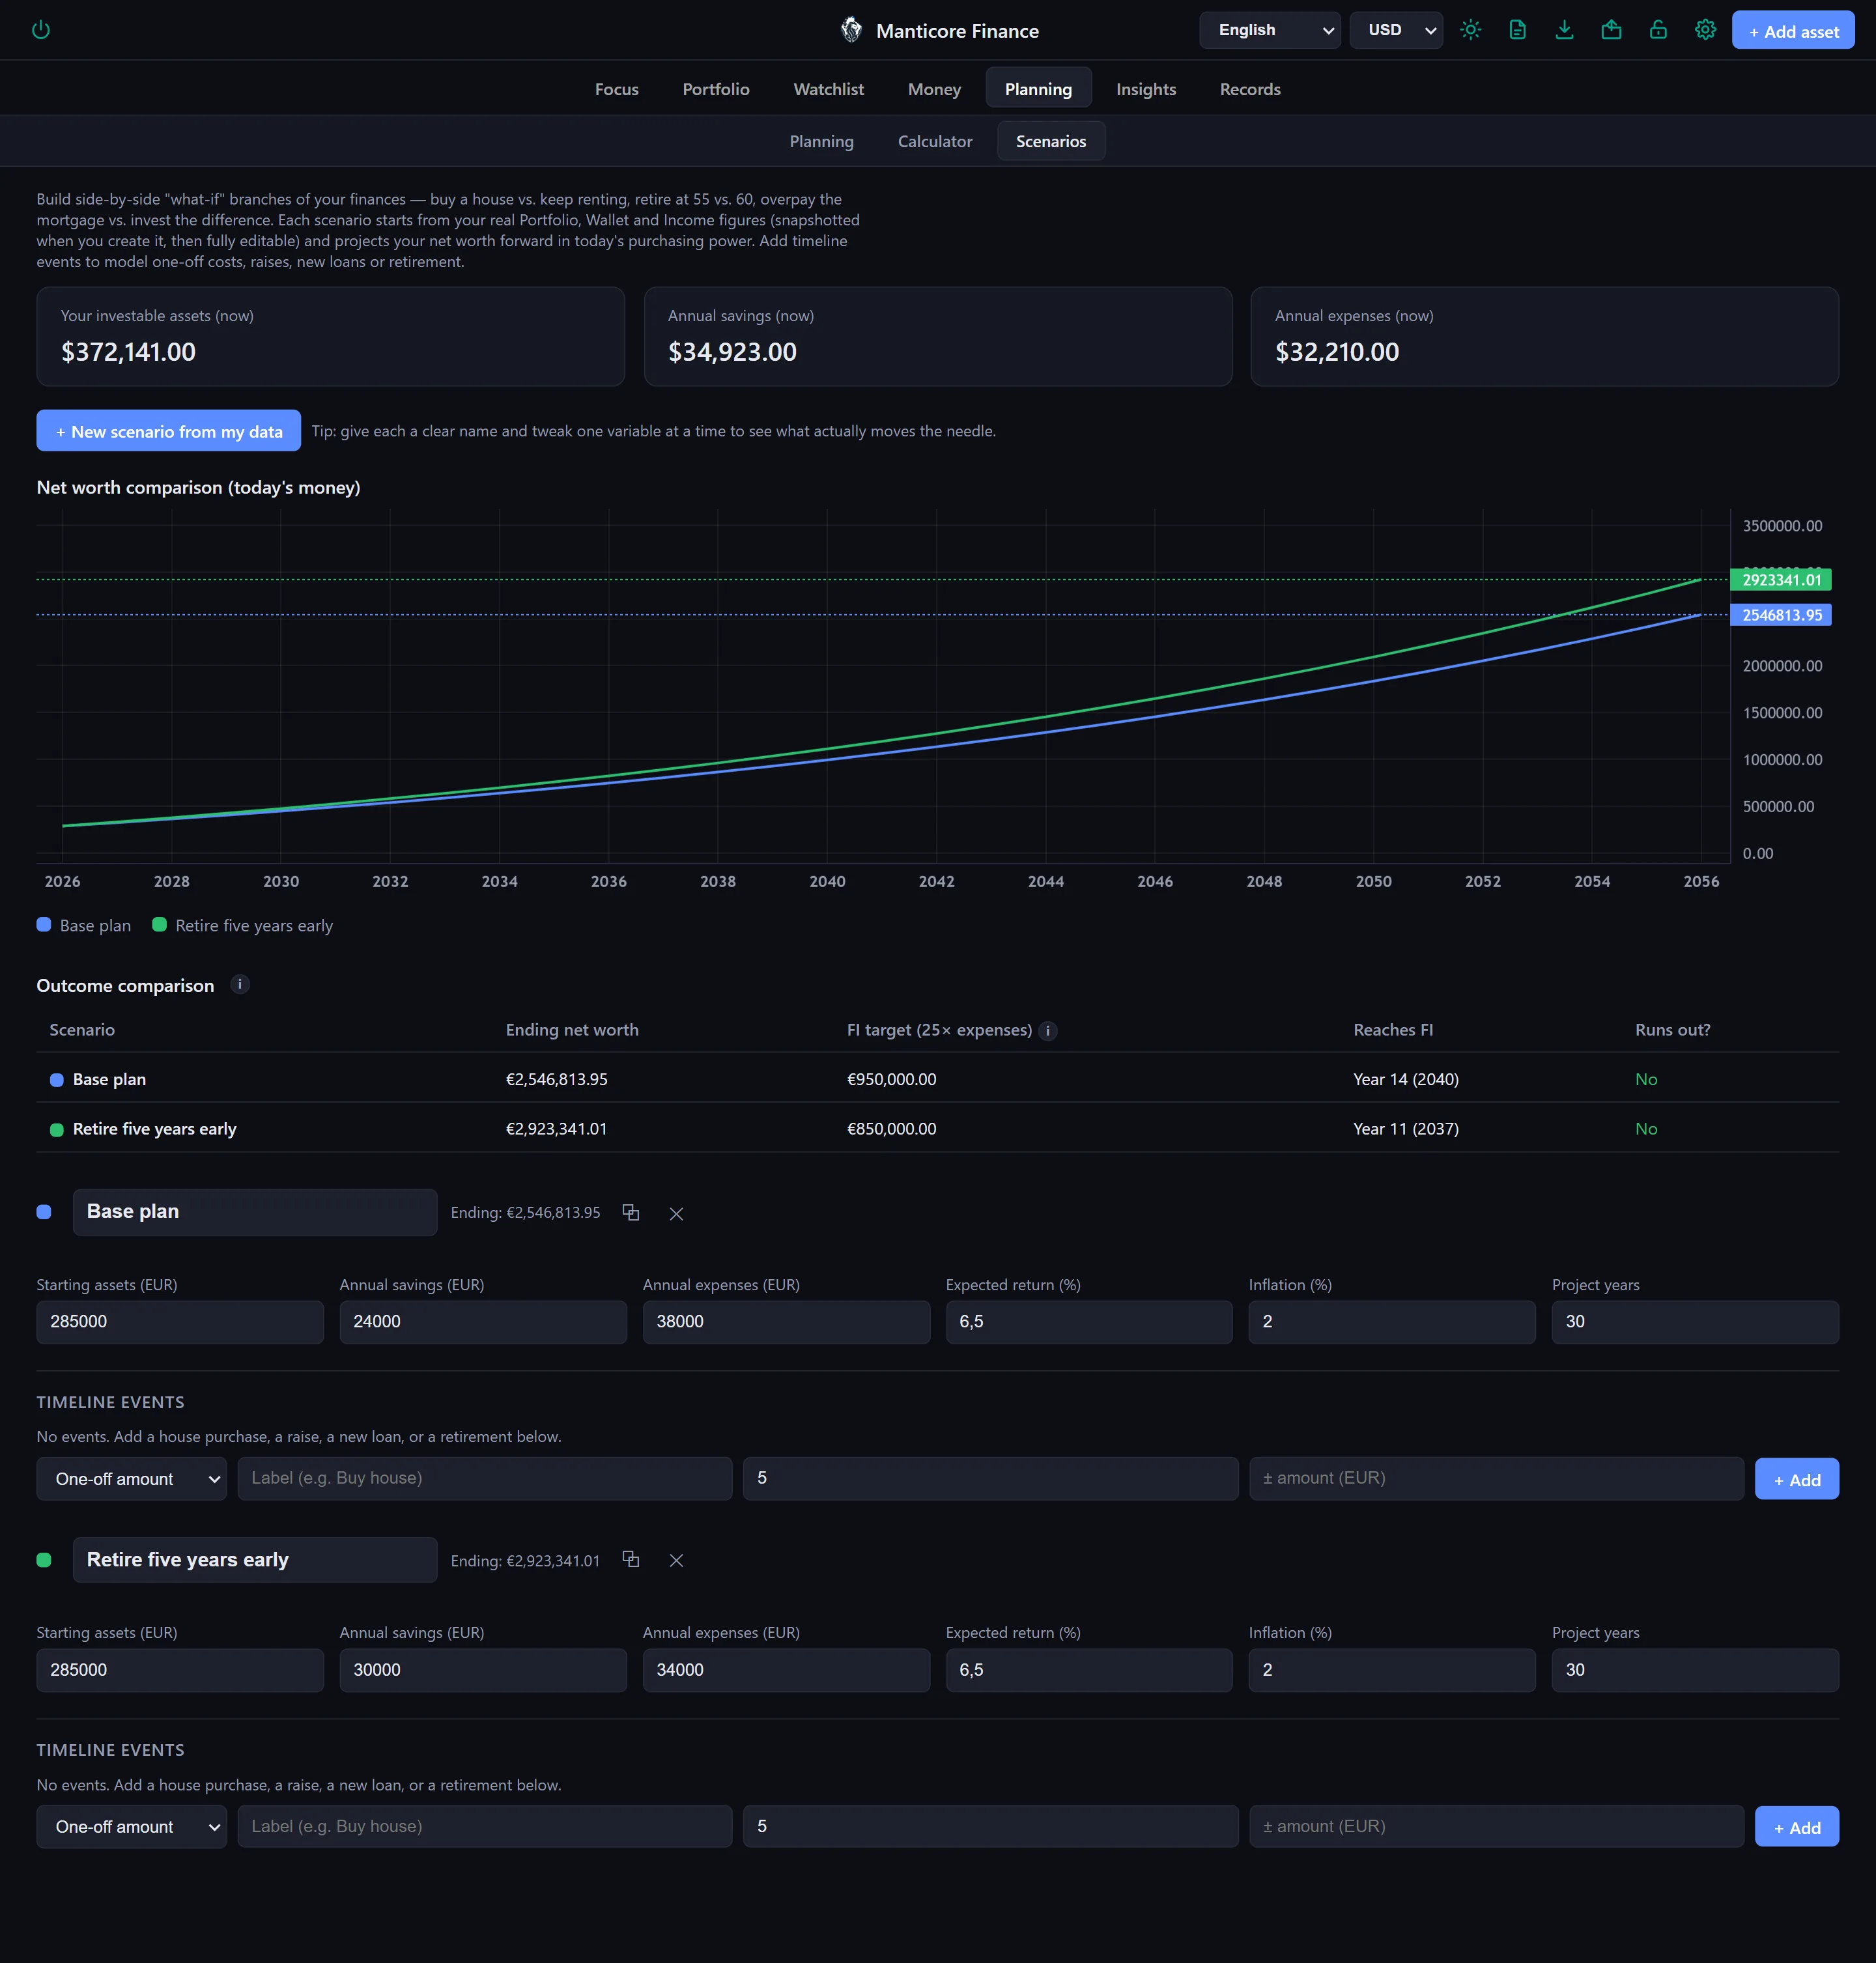The image size is (1876, 1963).
Task: Click the blue color swatch beside Base plan name
Action: click(44, 1212)
